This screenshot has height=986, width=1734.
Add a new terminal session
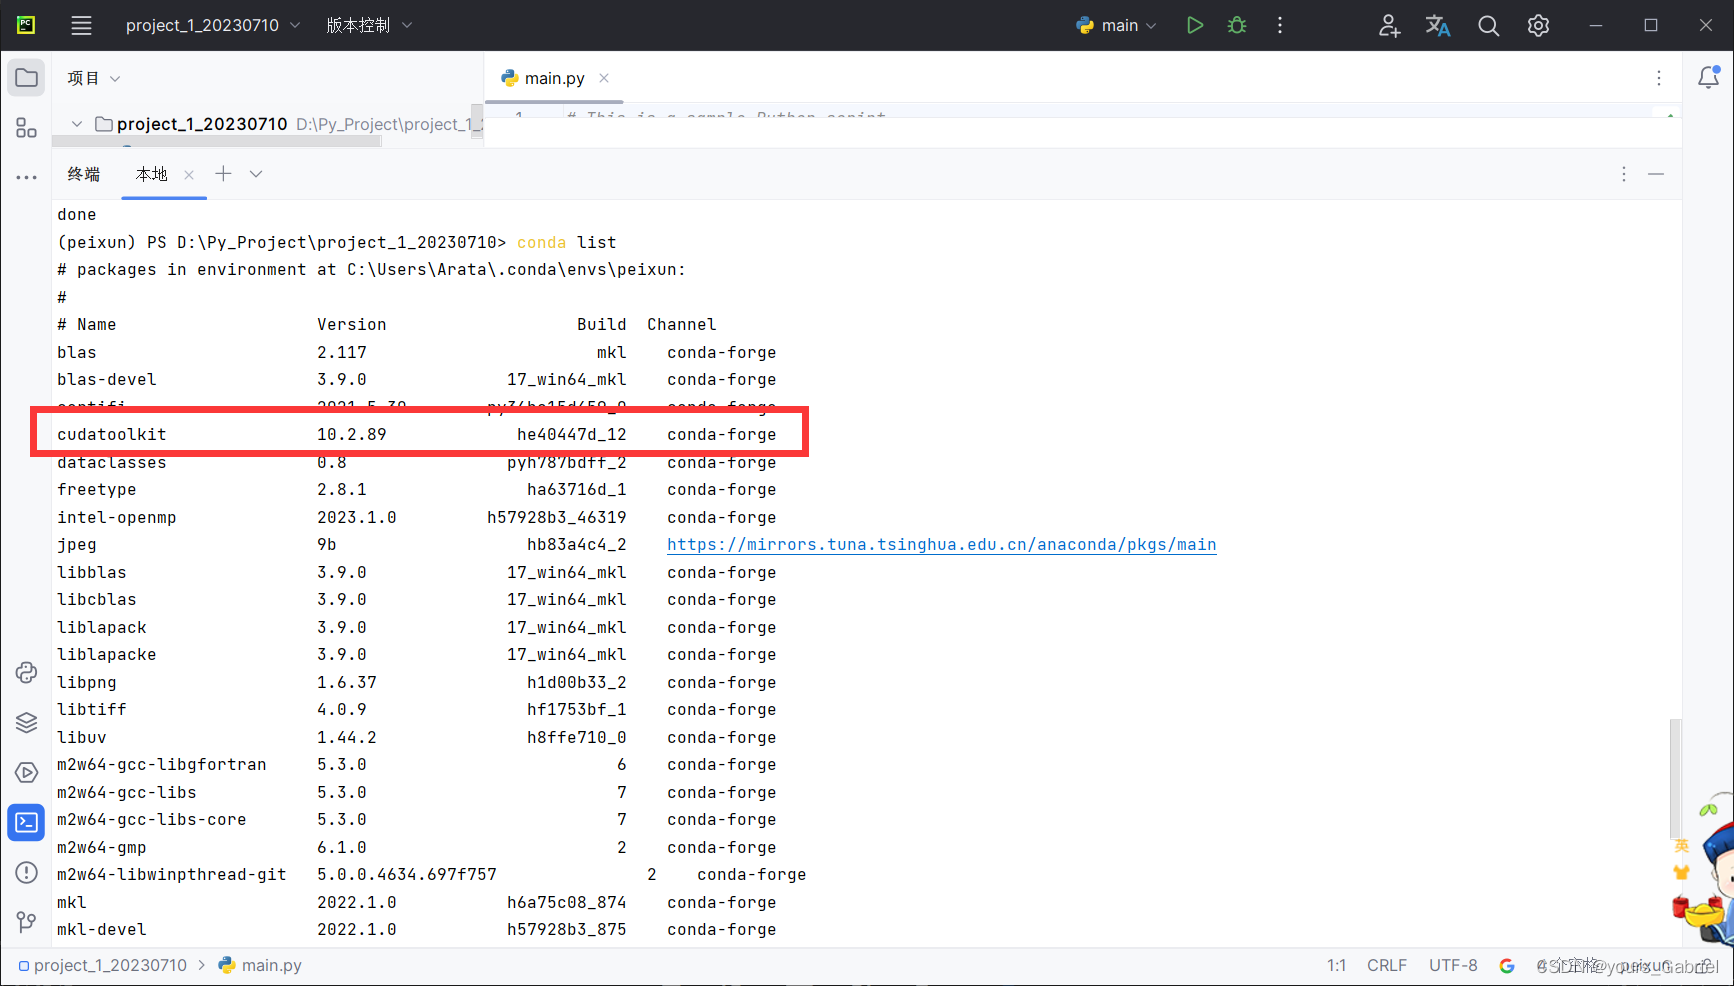tap(224, 174)
